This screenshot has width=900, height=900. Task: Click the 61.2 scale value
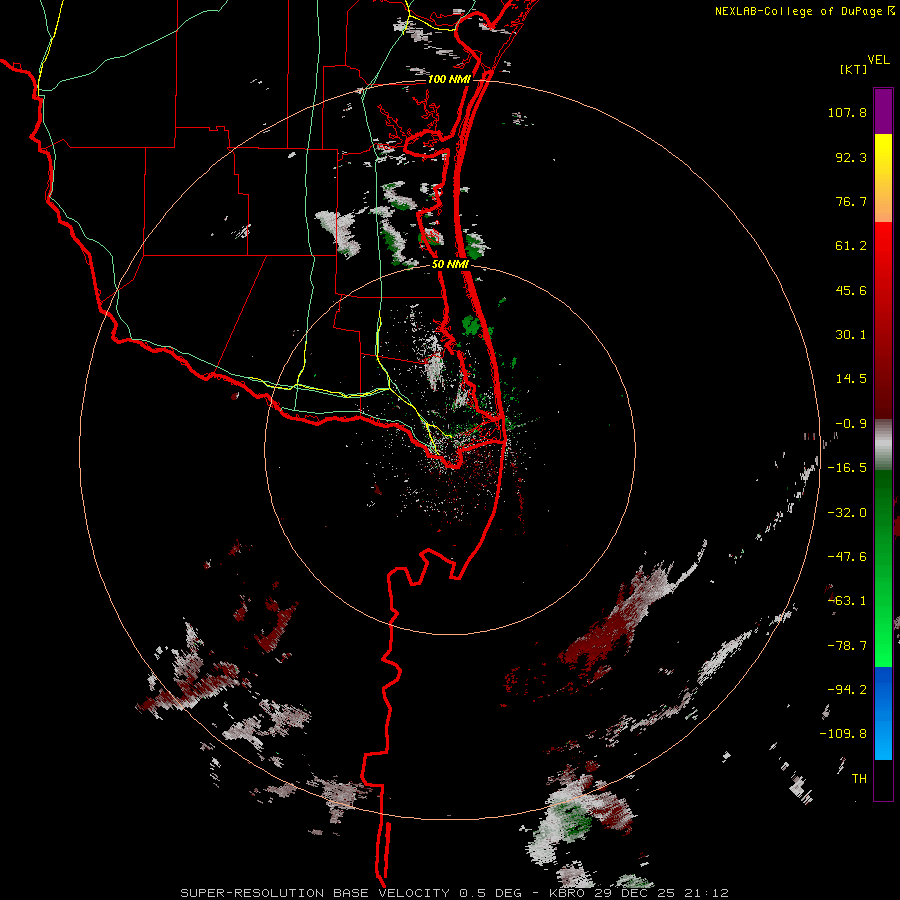(x=851, y=246)
